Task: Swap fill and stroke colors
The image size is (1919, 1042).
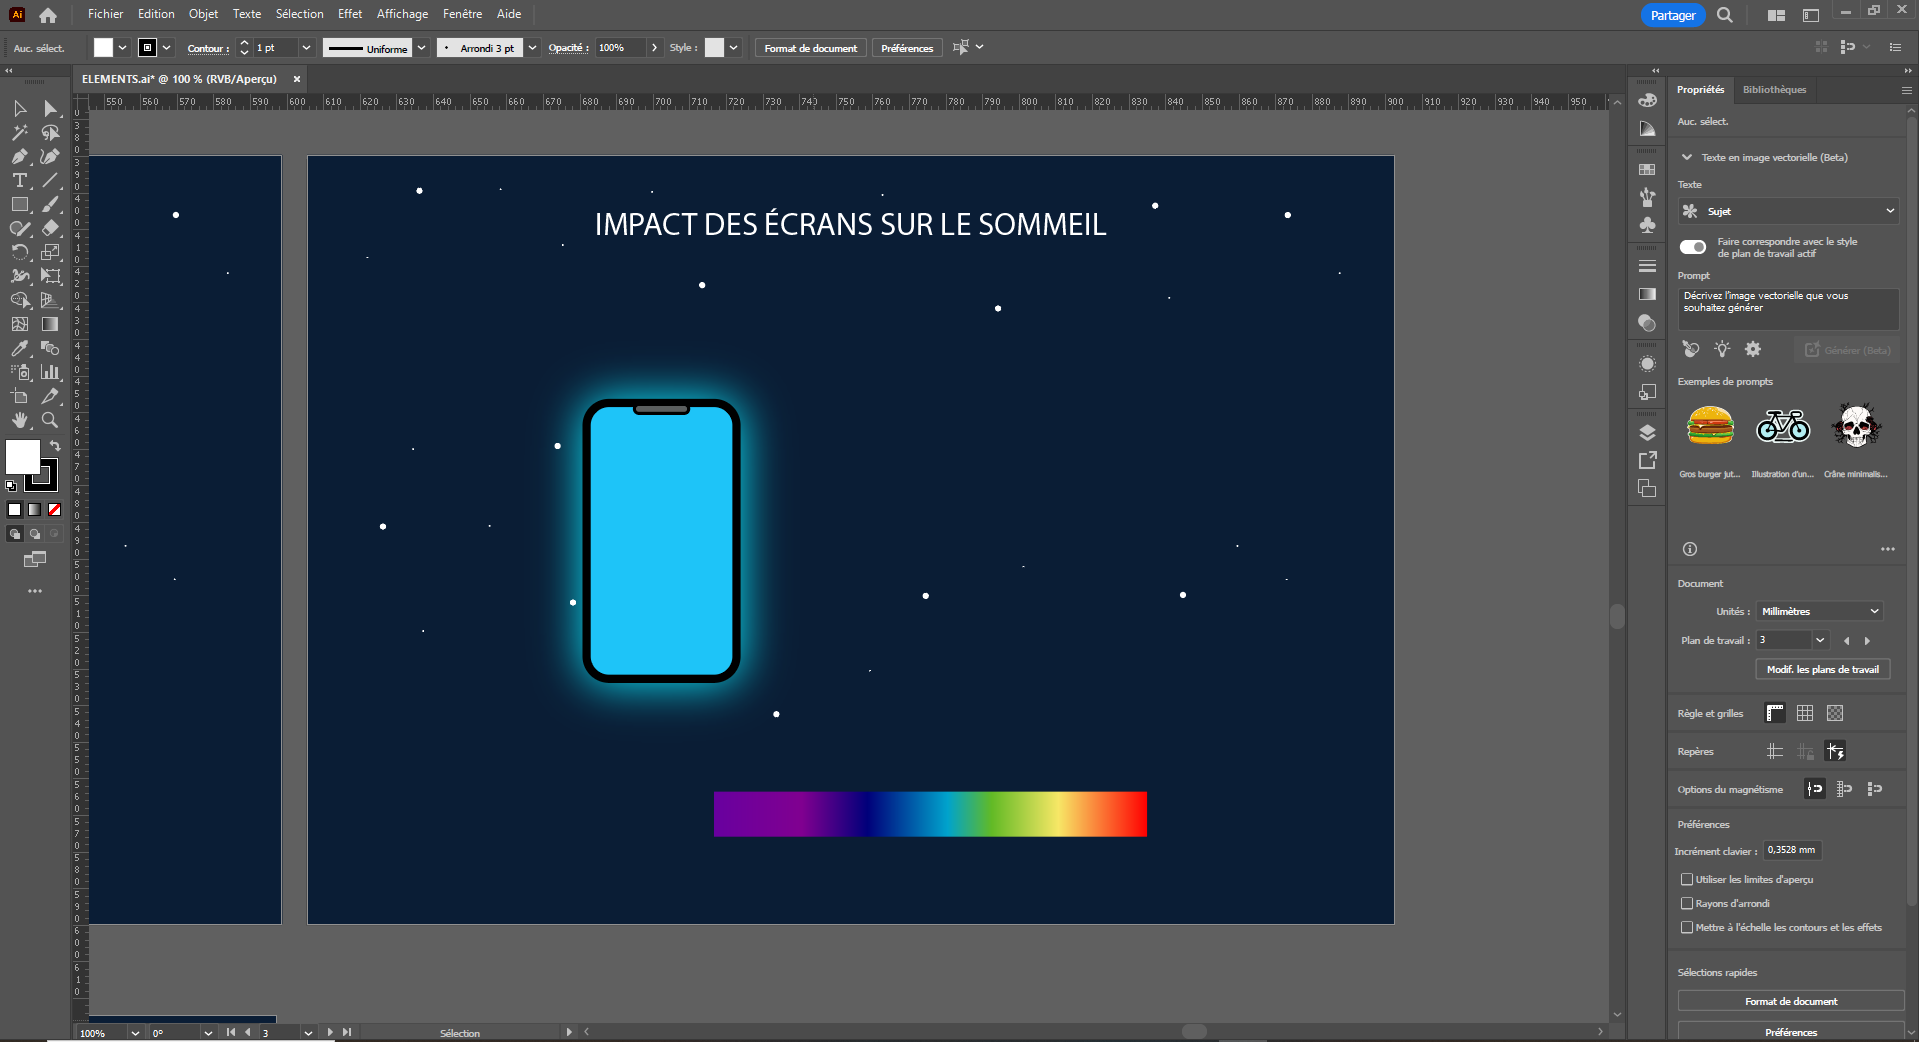Action: pos(55,446)
